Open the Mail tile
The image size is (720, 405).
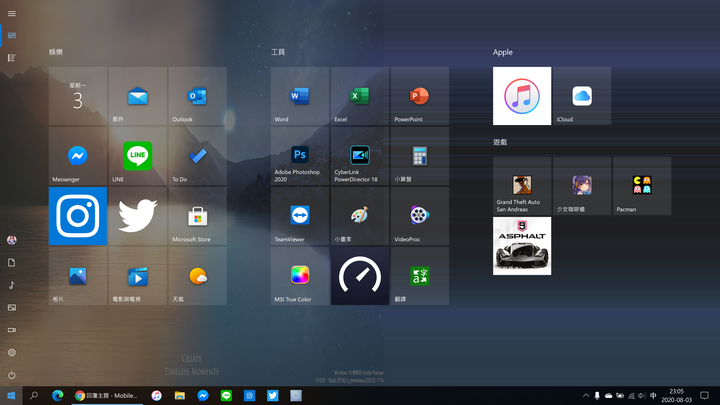click(x=138, y=96)
